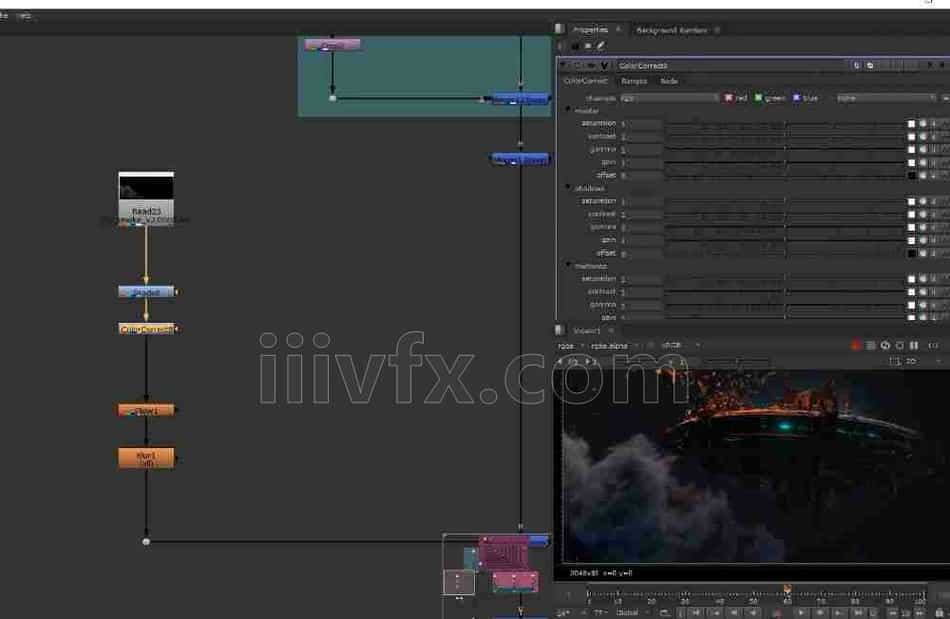Toggle the red channel checkbox
The width and height of the screenshot is (950, 619).
pyautogui.click(x=728, y=98)
